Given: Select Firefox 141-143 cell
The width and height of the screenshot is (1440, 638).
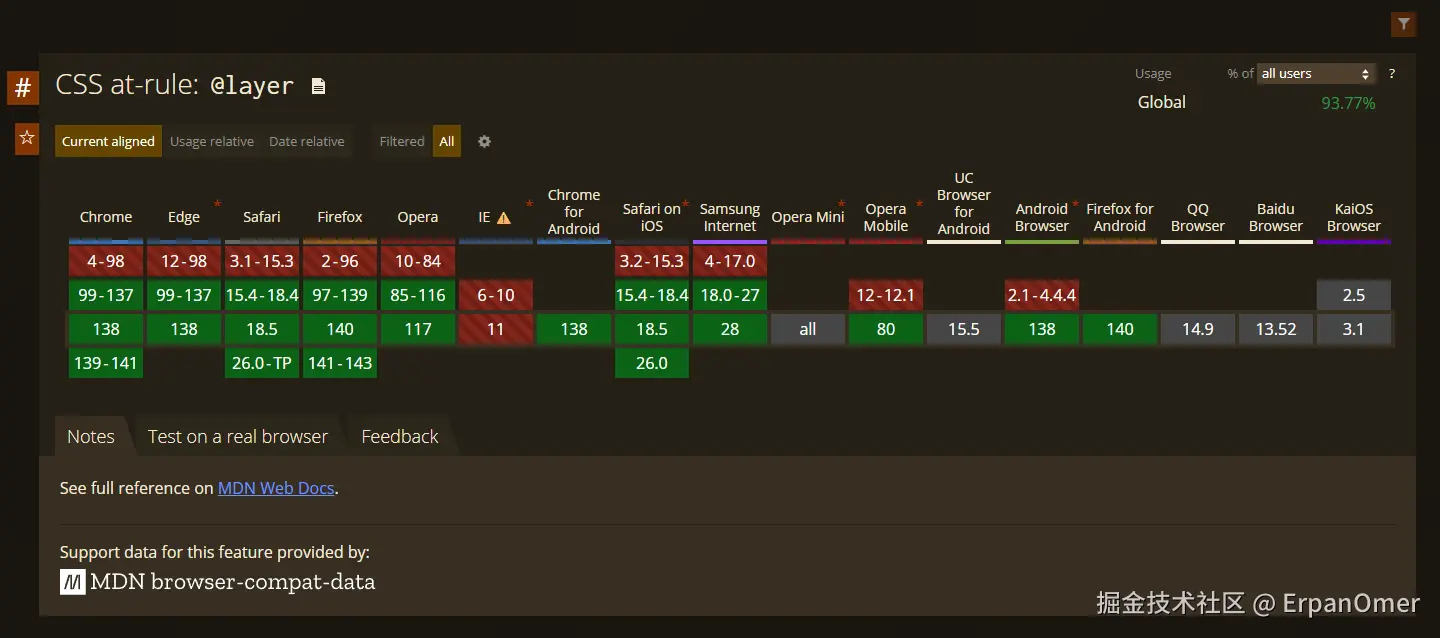Looking at the screenshot, I should point(340,363).
